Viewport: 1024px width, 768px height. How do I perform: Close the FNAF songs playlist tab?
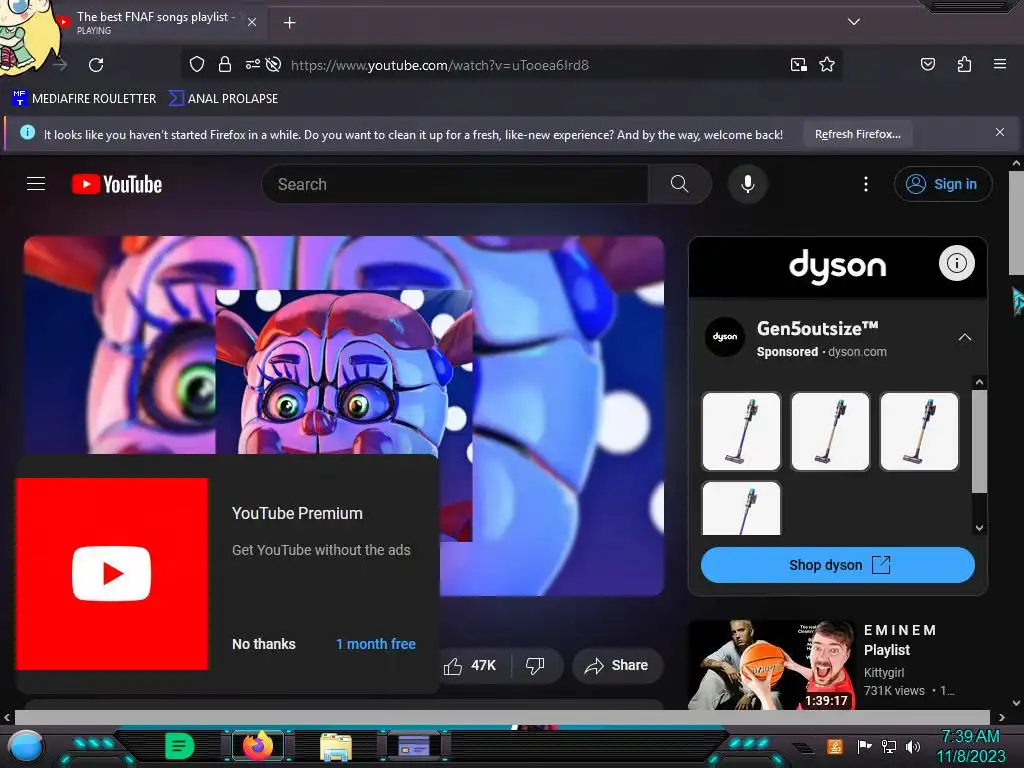pyautogui.click(x=251, y=22)
